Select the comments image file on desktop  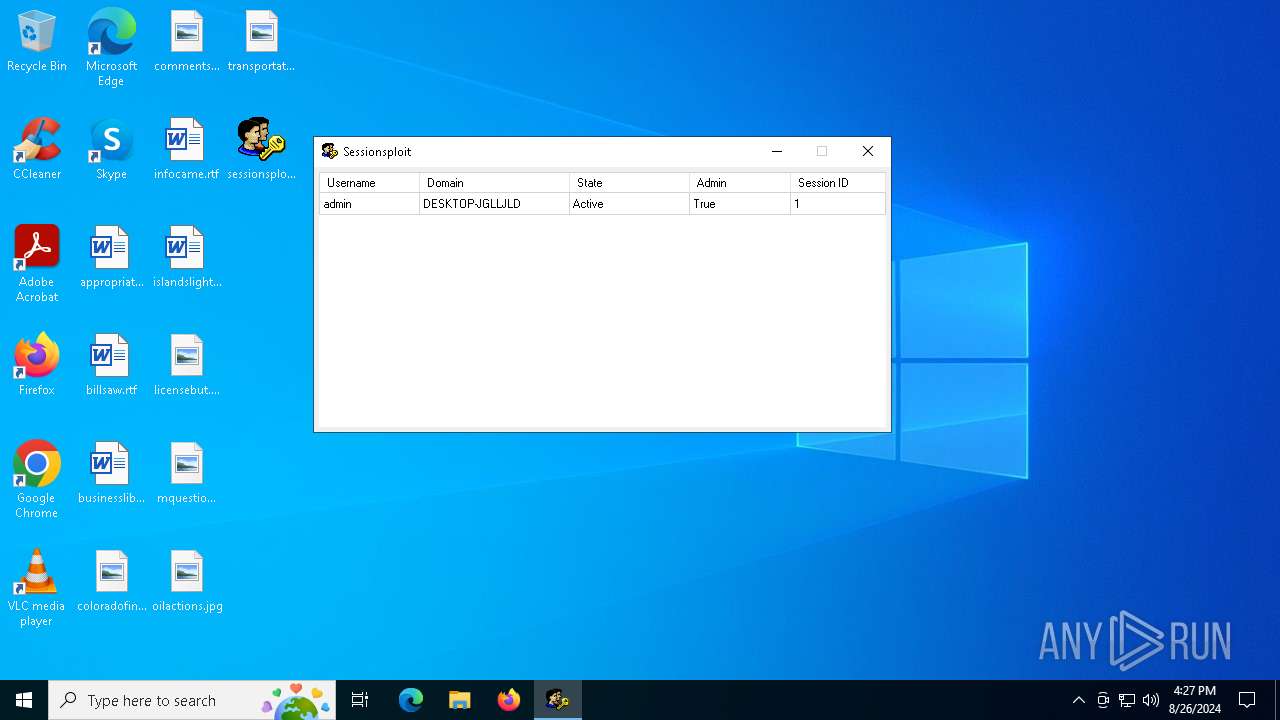[x=186, y=41]
